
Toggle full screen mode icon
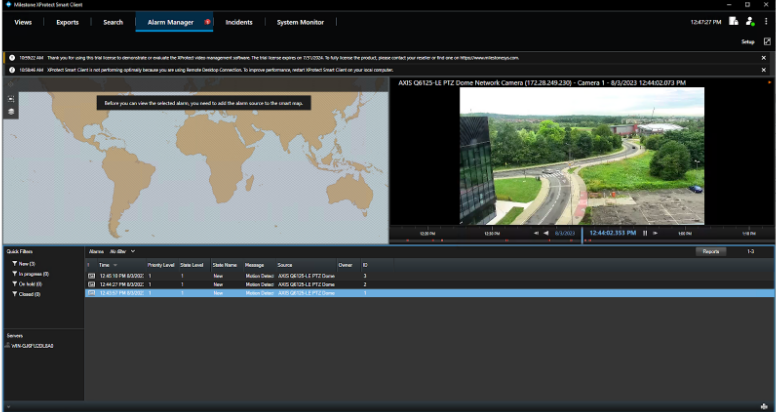point(767,42)
